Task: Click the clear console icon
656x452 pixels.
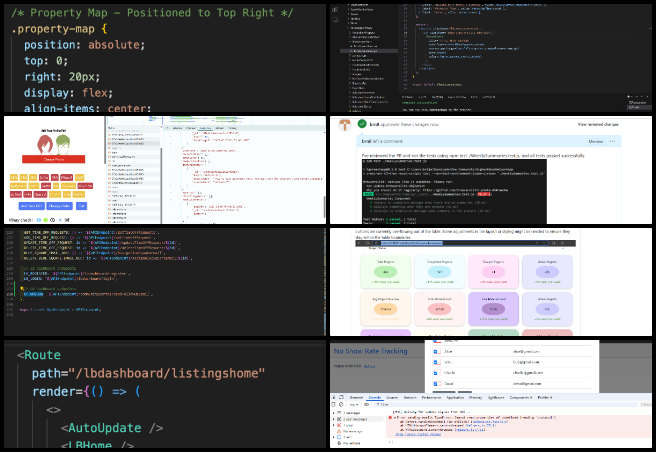Action: pos(341,404)
